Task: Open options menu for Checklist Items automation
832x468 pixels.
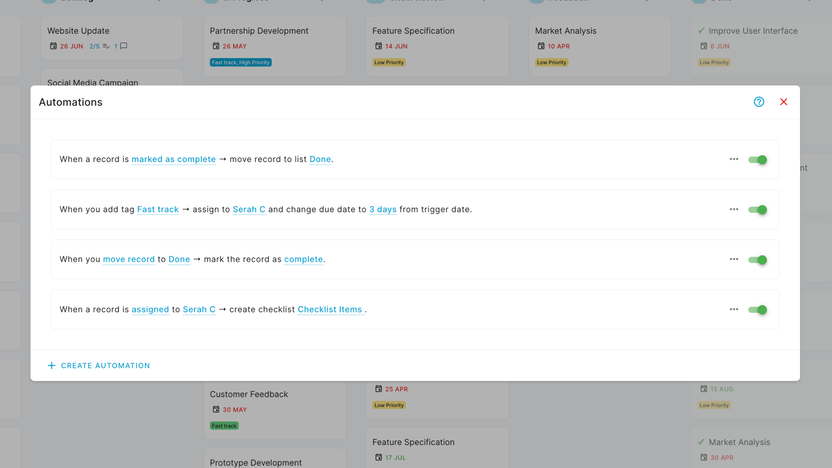Action: click(734, 309)
